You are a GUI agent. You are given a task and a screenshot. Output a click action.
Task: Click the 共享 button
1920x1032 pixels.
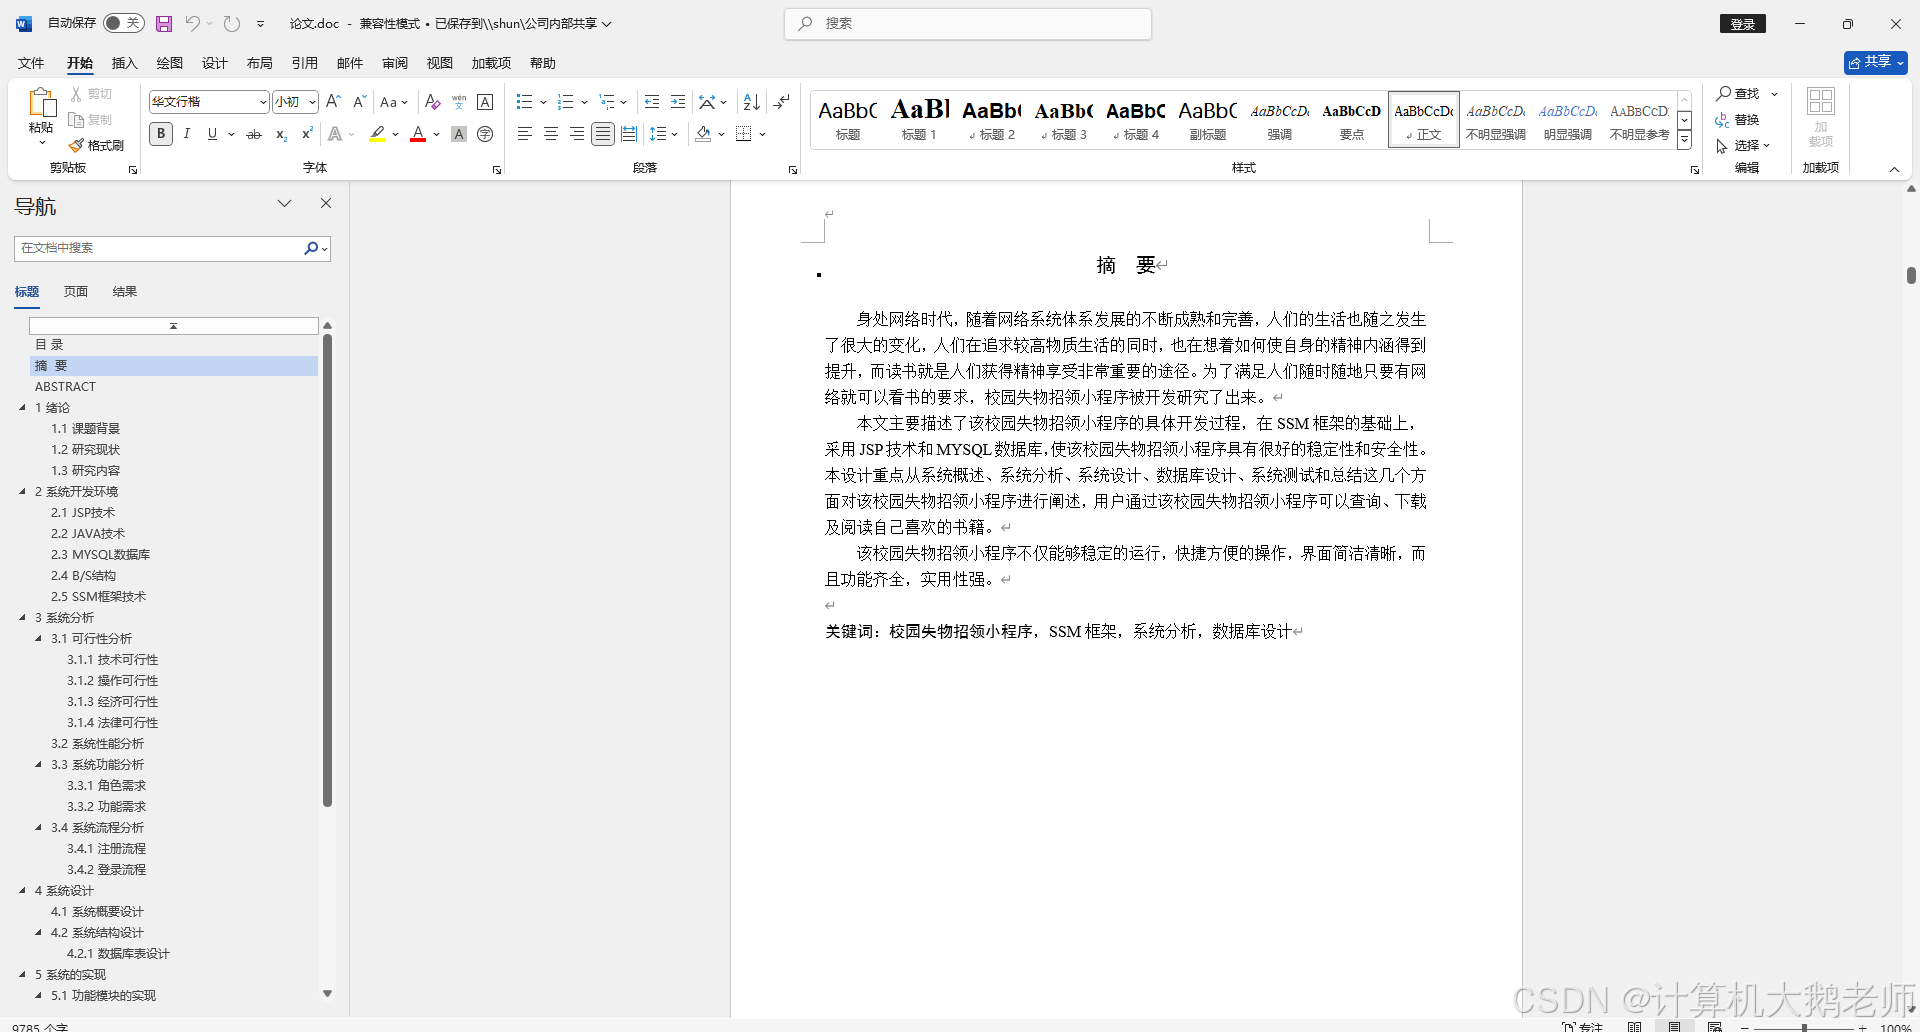pos(1874,61)
